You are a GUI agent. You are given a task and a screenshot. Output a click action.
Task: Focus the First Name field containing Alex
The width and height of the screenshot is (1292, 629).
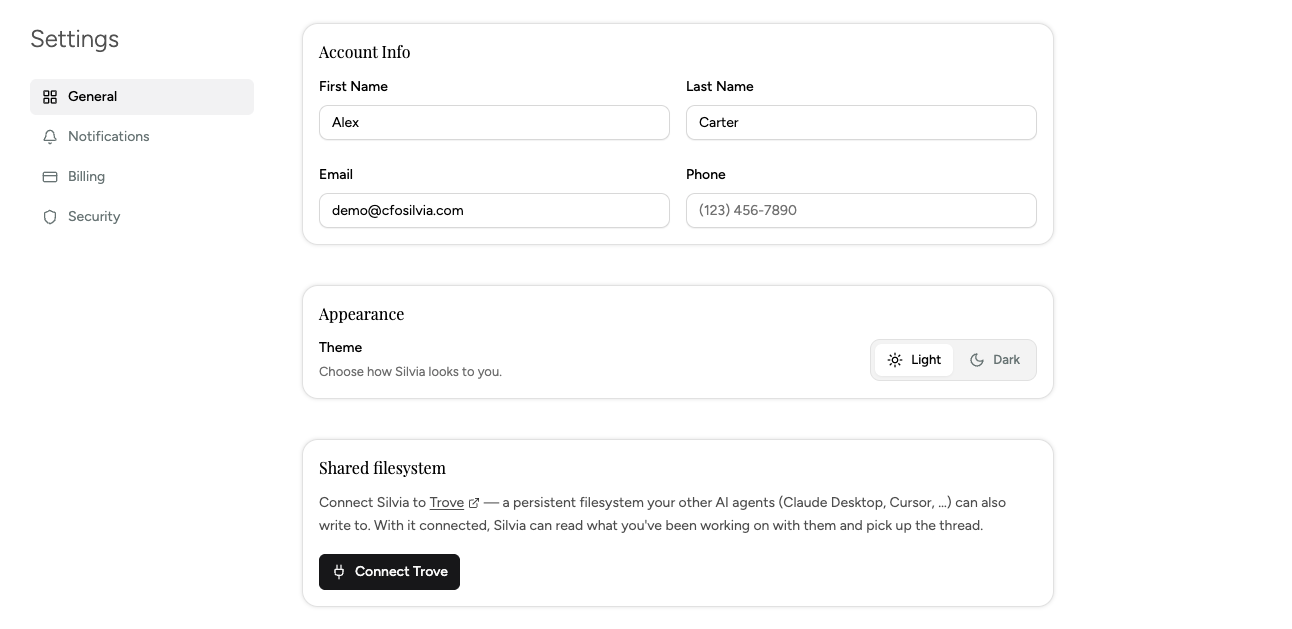coord(494,123)
